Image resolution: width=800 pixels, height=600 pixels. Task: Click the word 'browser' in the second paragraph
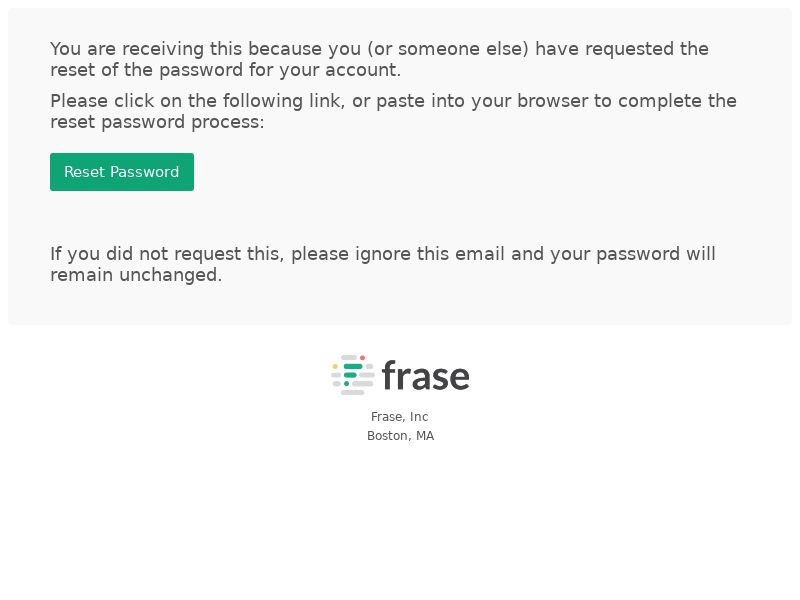553,101
